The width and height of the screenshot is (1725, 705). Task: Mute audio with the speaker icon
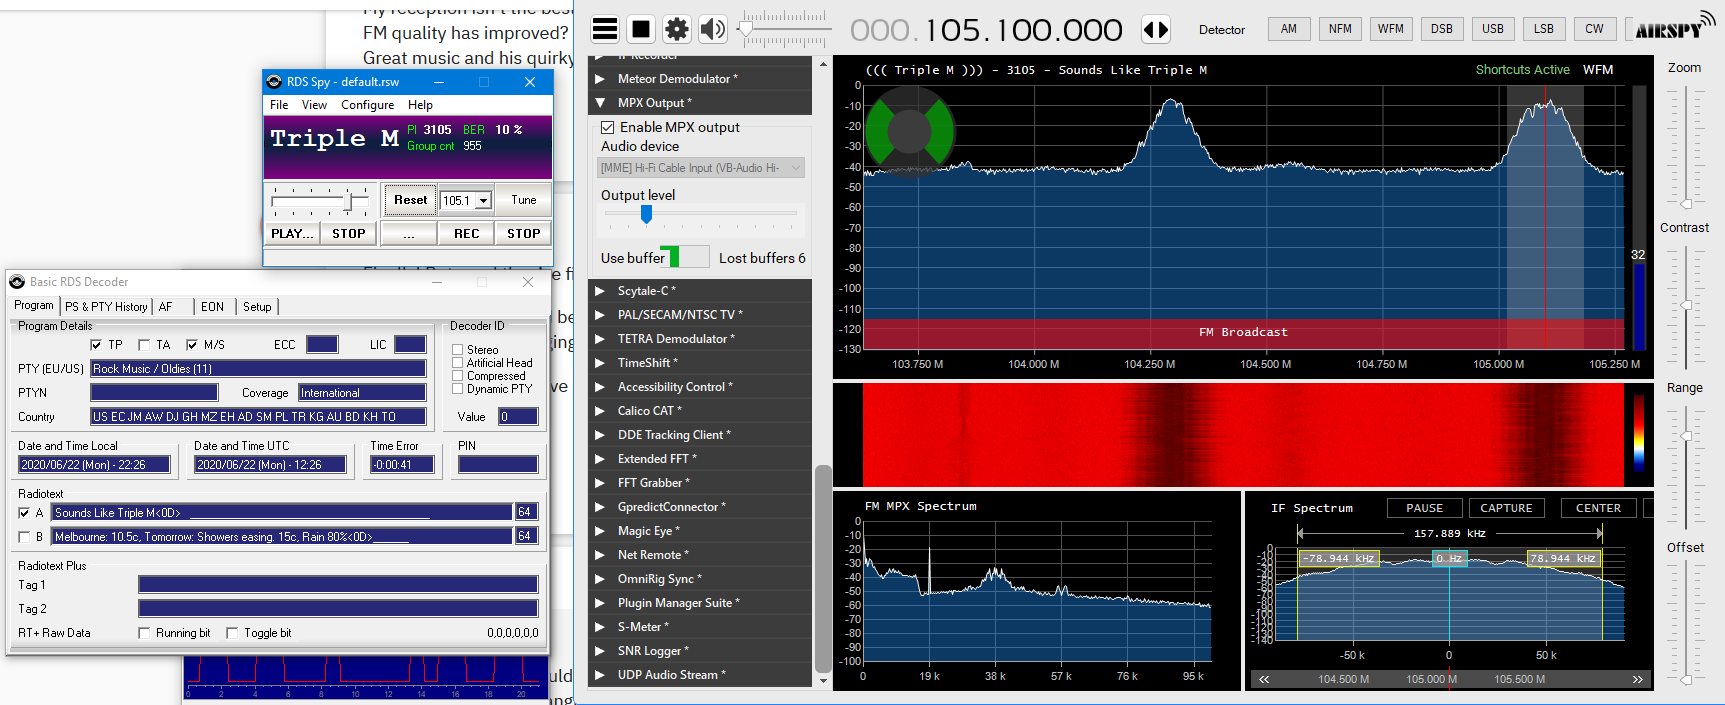tap(712, 29)
